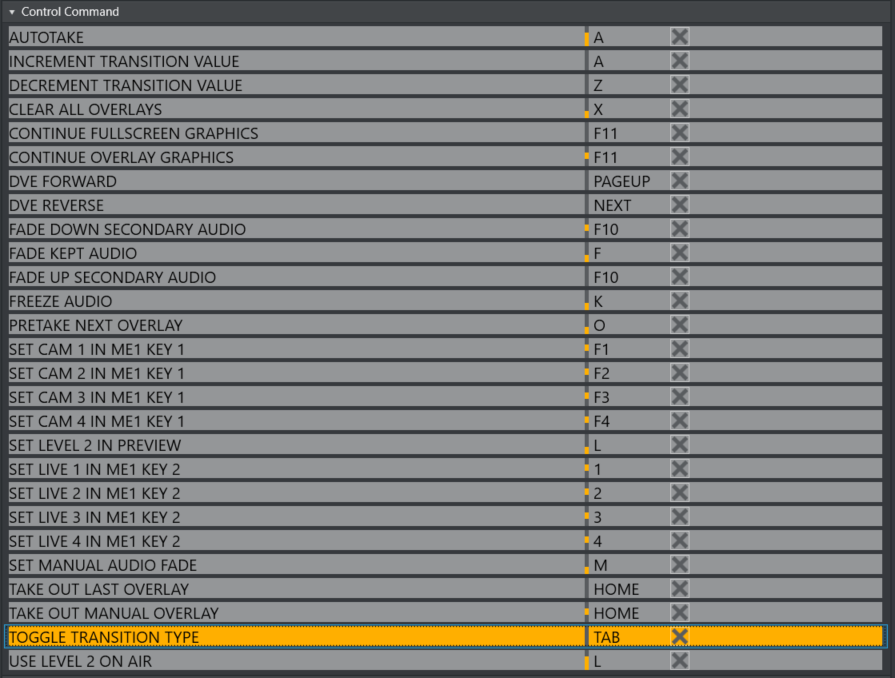Choose the TAKE OUT LAST OVERLAY command
The height and width of the screenshot is (678, 895).
pyautogui.click(x=296, y=589)
